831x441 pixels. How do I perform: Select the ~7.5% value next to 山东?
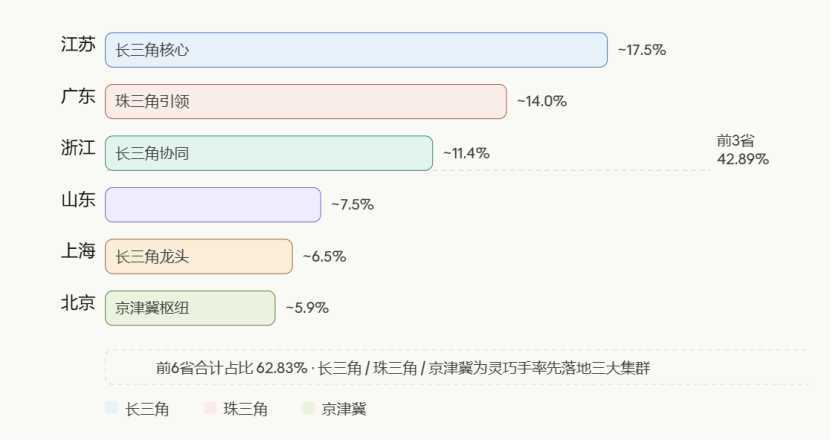[x=352, y=205]
